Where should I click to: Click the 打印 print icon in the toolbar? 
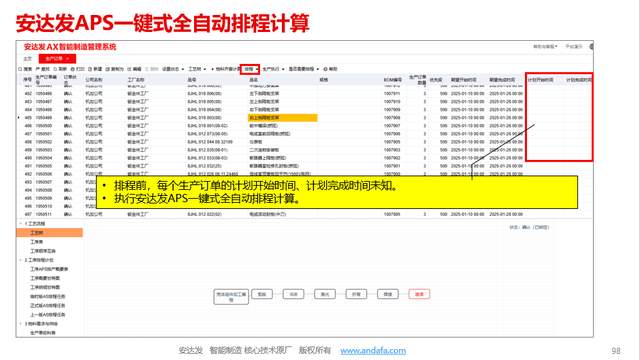pos(73,69)
